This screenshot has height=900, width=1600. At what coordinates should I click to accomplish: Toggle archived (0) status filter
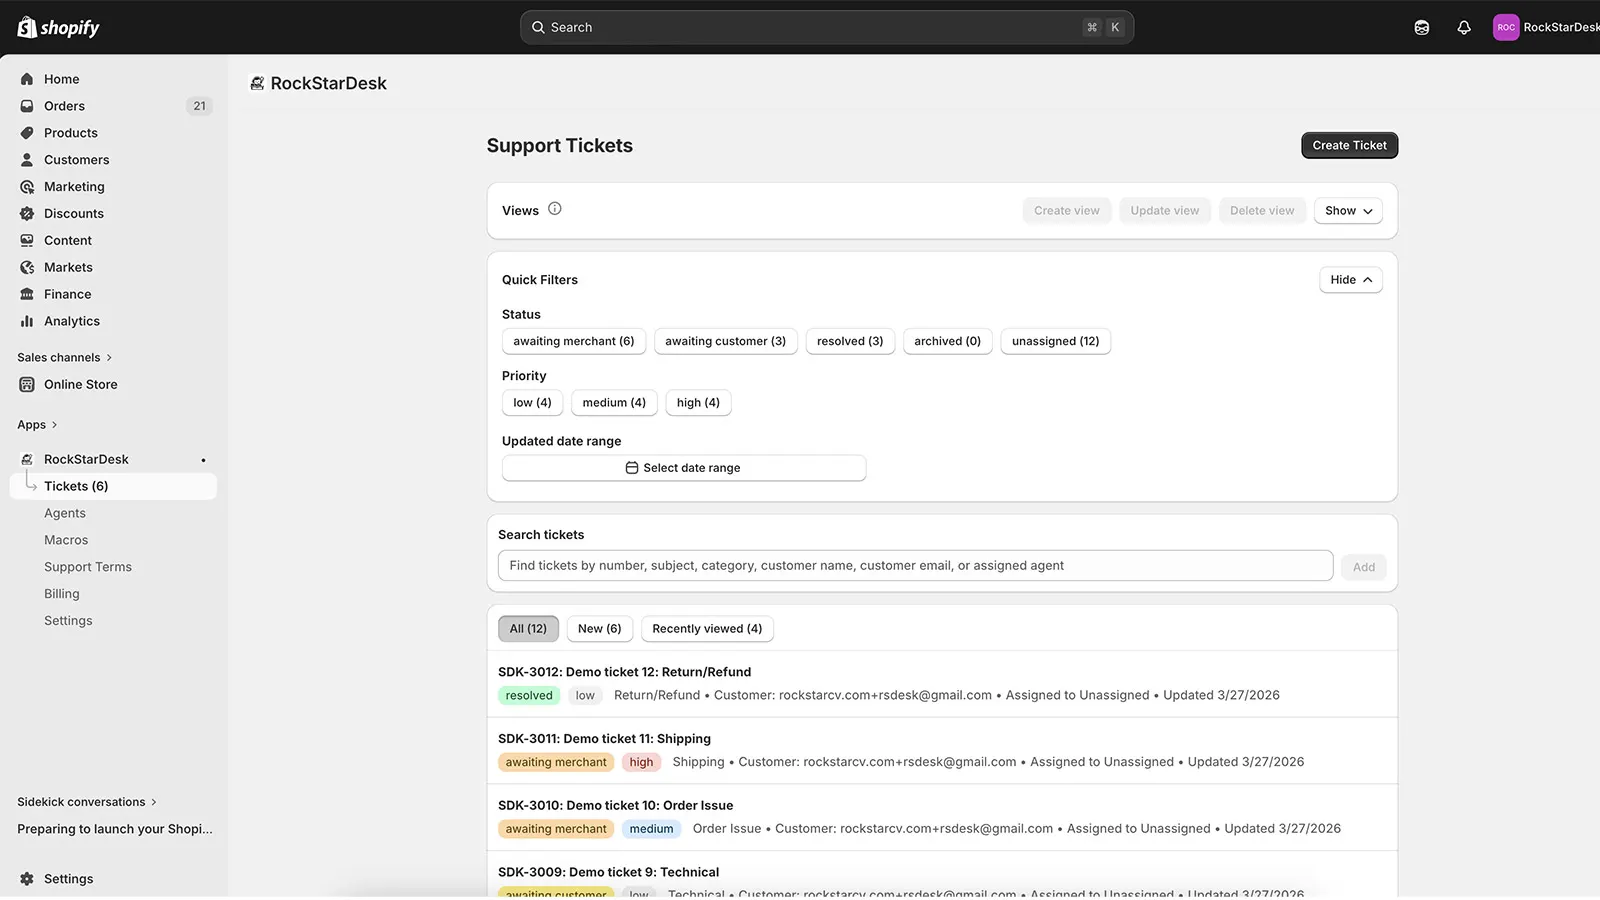click(947, 342)
